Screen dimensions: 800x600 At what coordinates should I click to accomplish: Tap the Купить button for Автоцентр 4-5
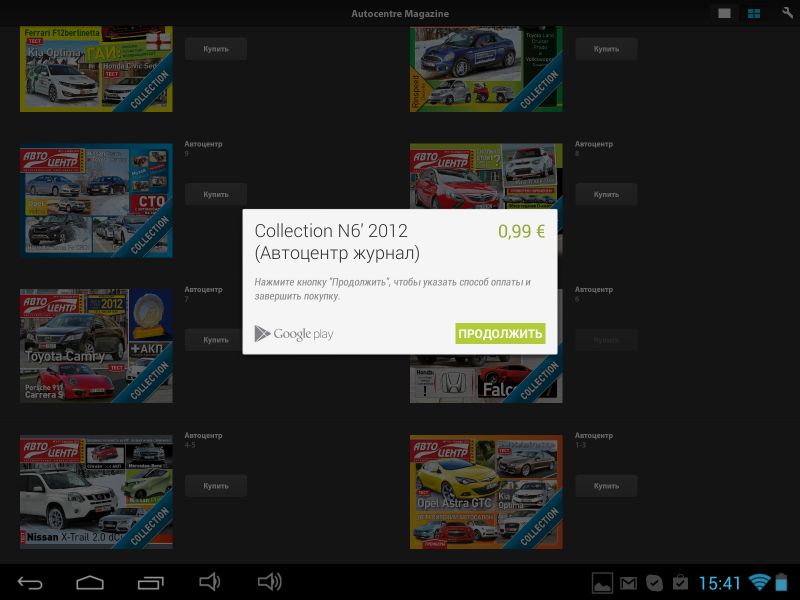click(x=215, y=486)
